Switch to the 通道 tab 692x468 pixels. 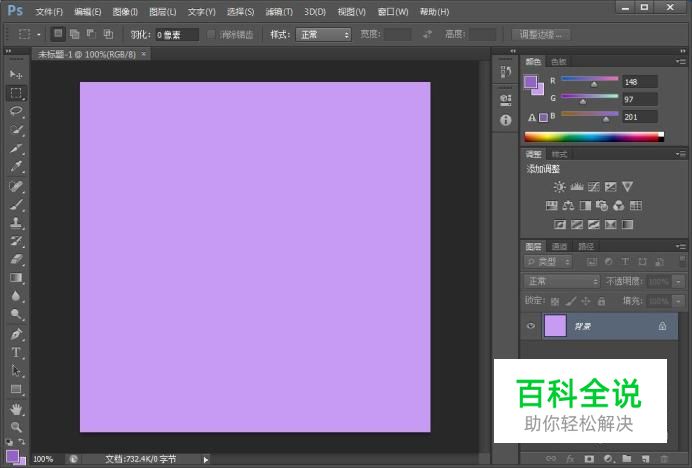coord(559,246)
